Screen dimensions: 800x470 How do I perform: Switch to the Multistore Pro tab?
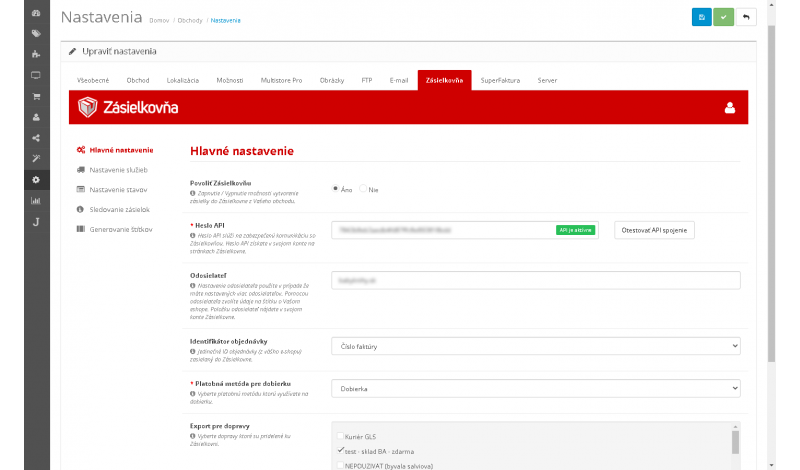click(x=281, y=81)
